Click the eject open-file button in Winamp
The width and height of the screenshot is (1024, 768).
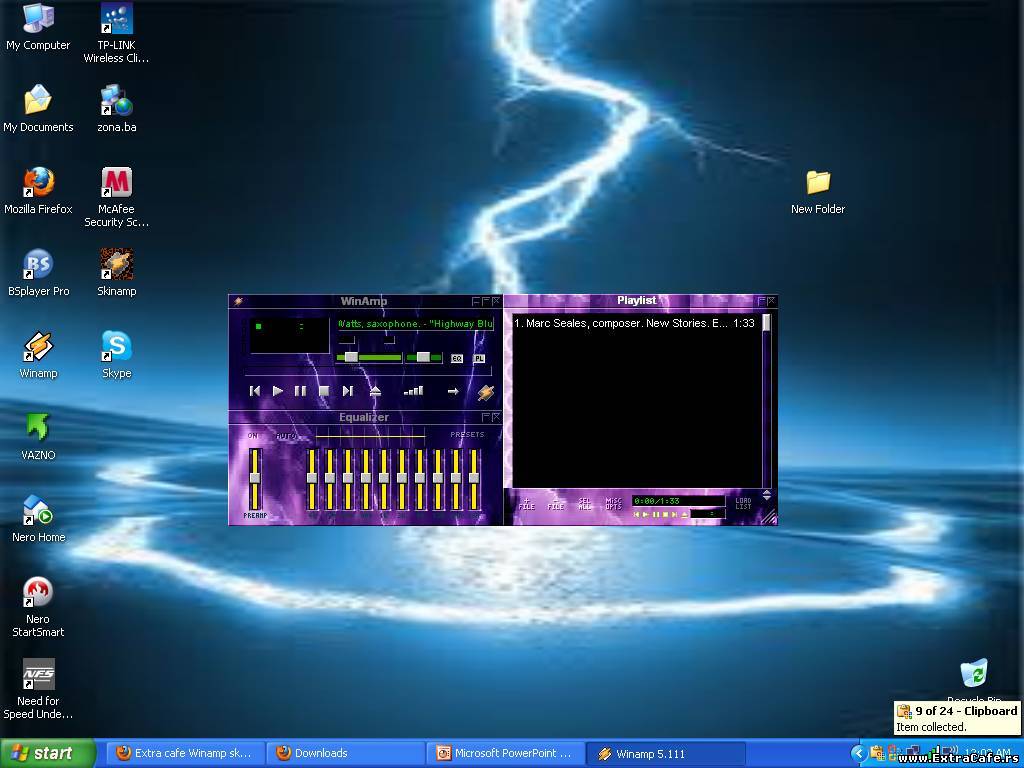[x=375, y=391]
